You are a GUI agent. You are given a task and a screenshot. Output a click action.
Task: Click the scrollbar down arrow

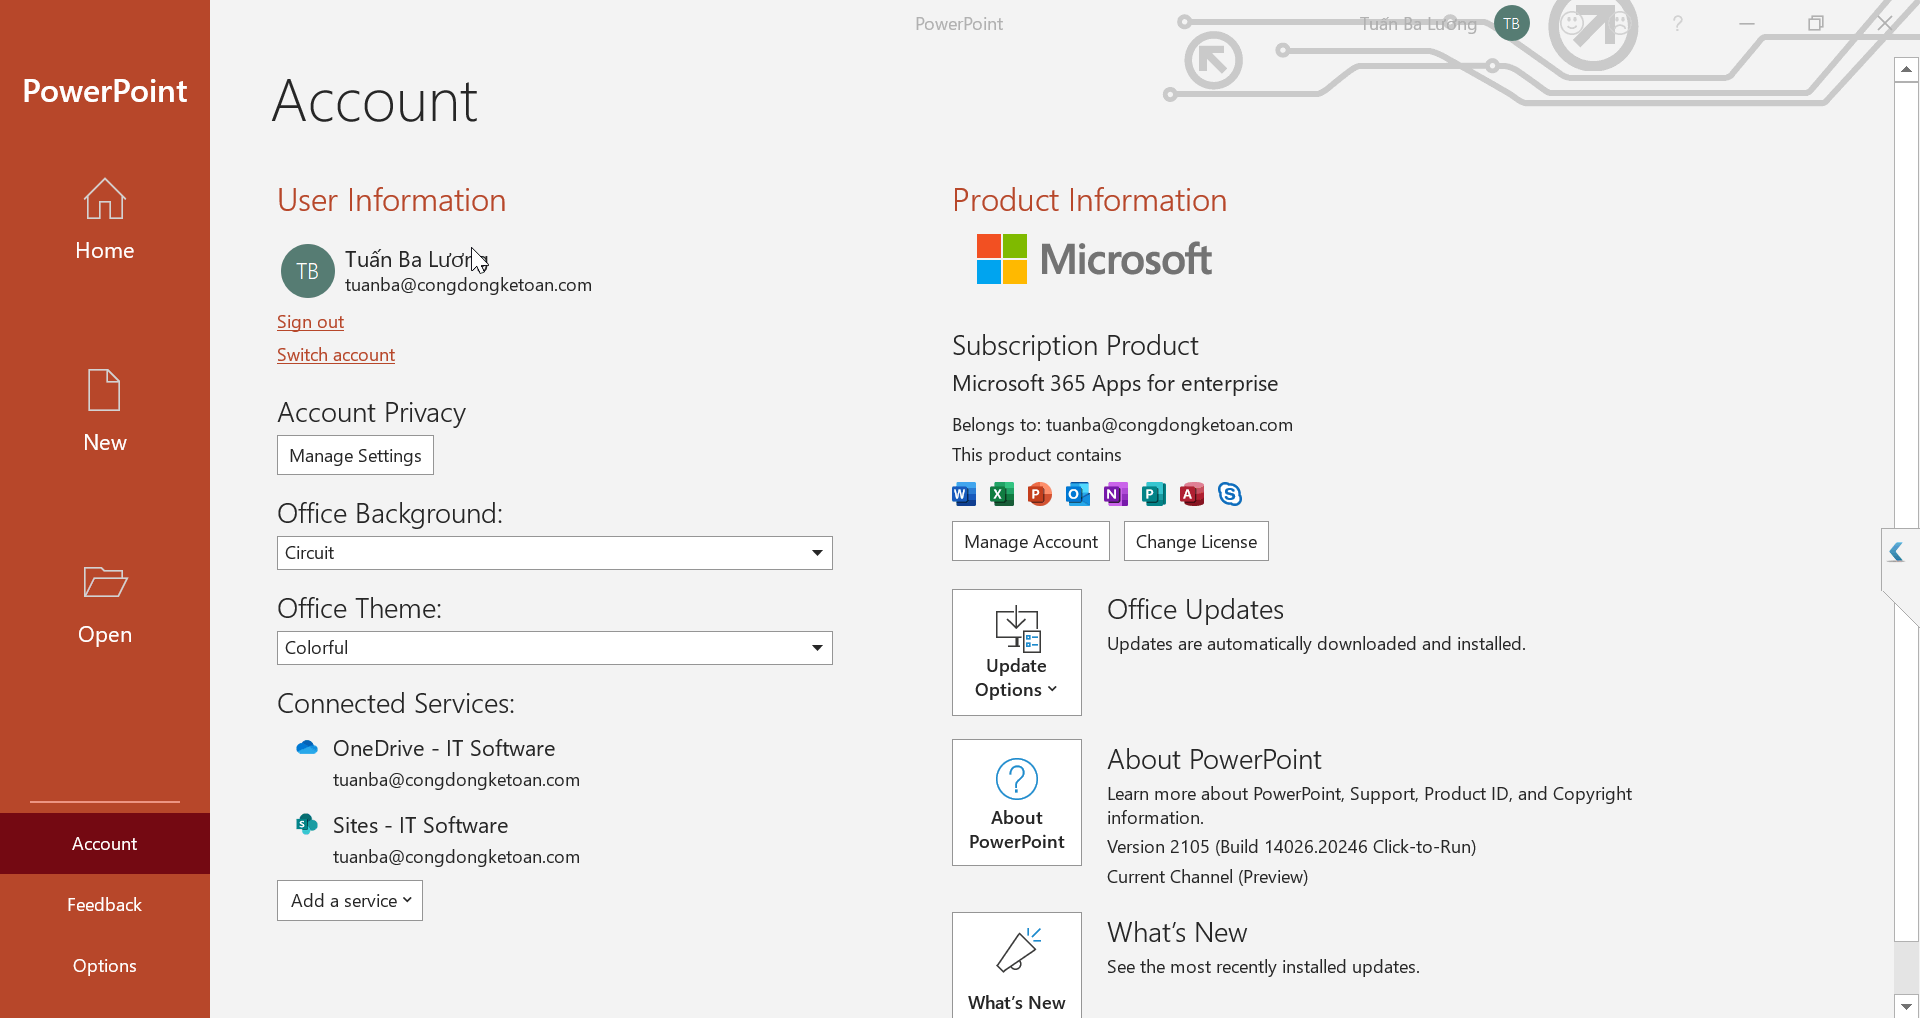[1906, 1006]
